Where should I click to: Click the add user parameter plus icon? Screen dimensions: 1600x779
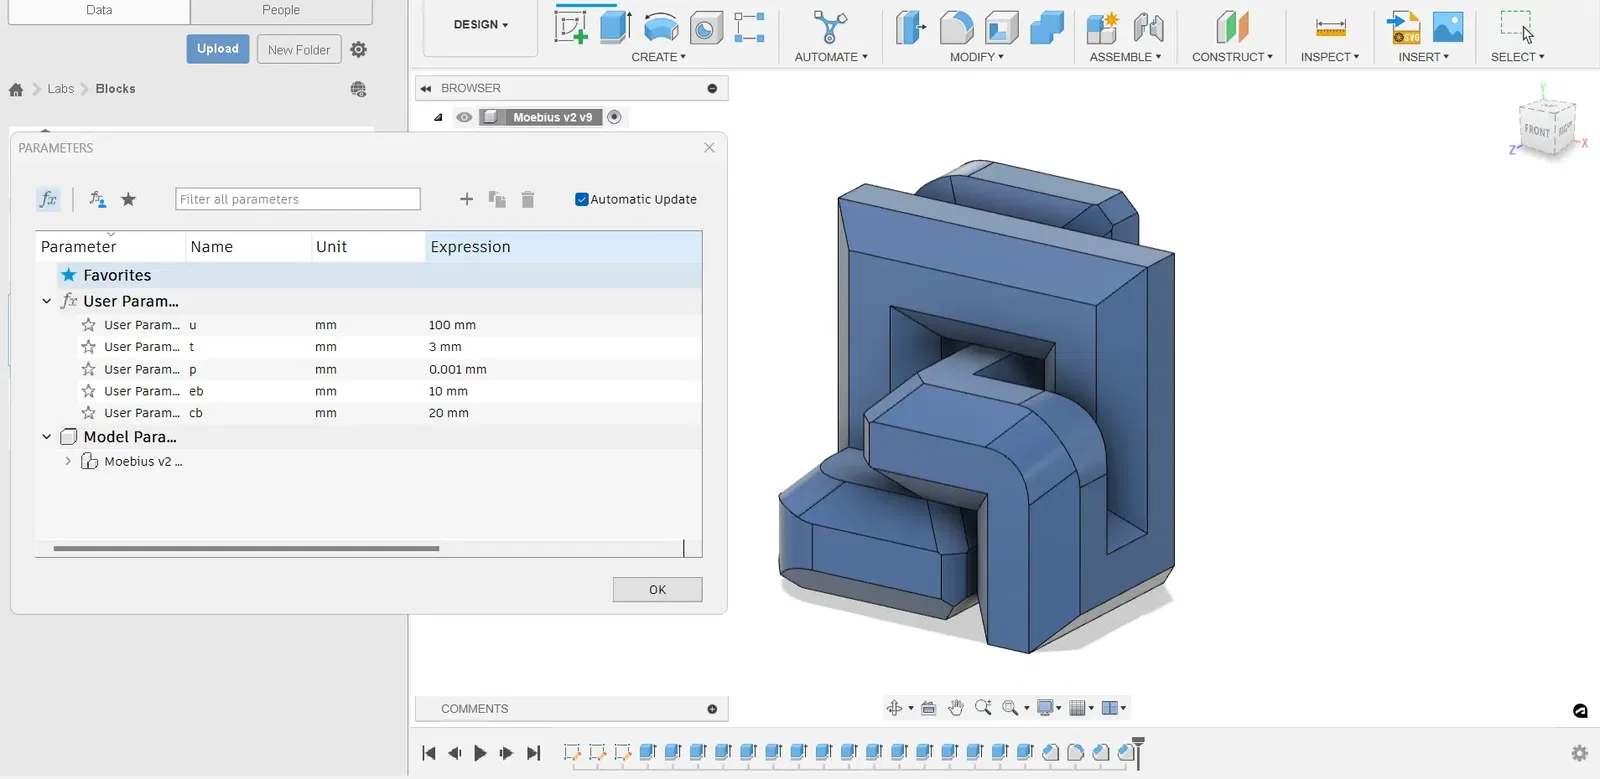pos(466,199)
